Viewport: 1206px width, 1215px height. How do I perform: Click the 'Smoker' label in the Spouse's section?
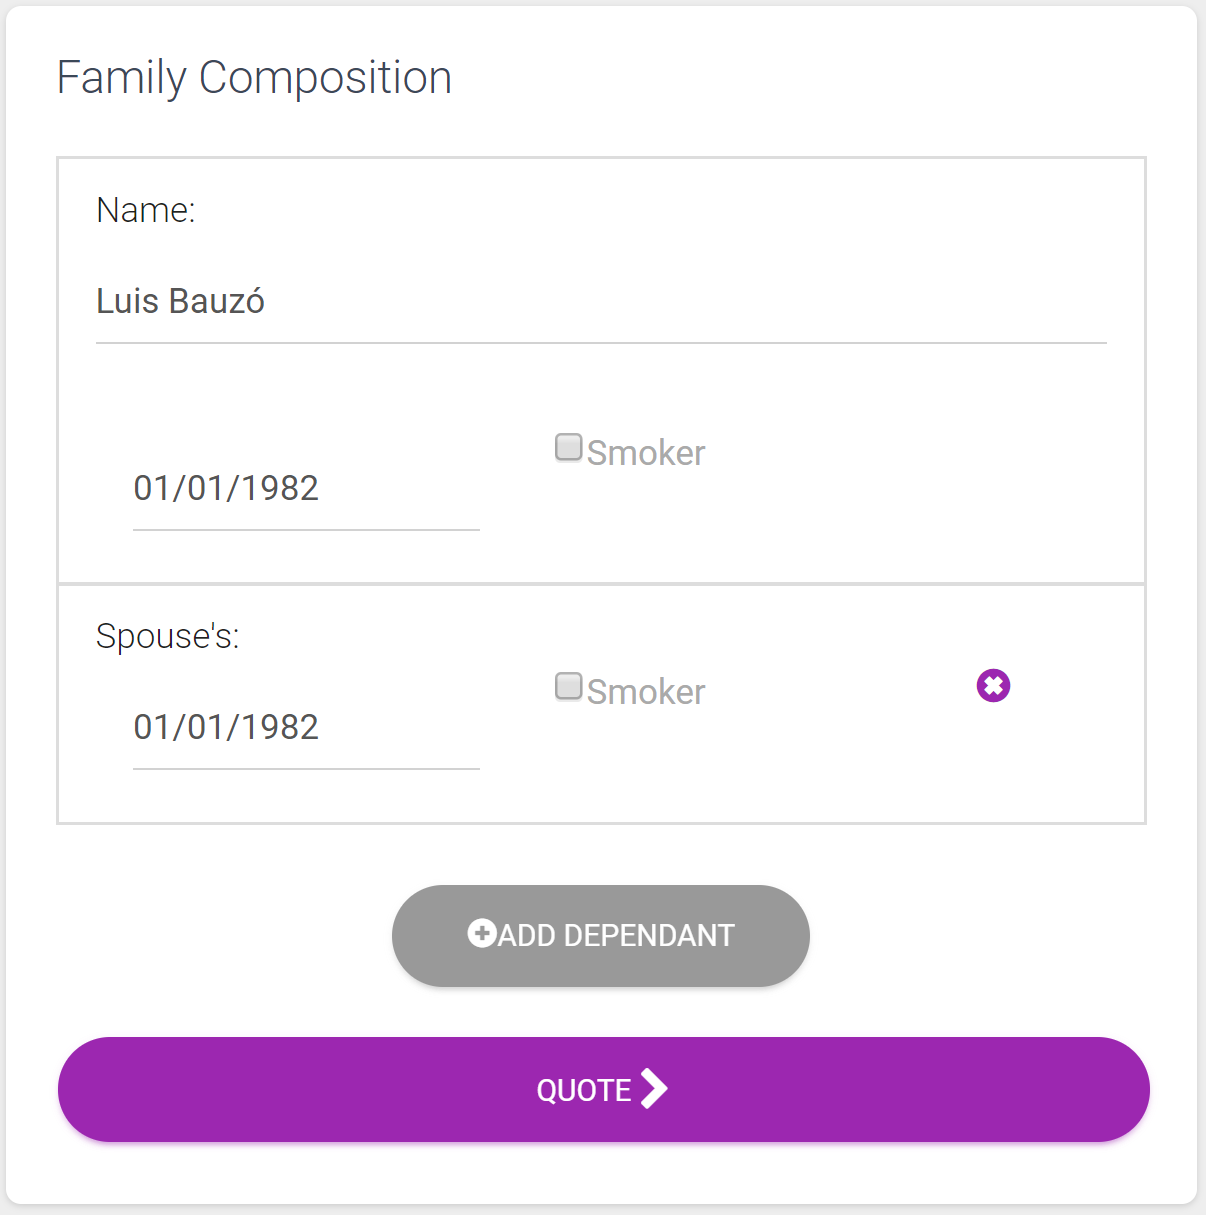click(x=646, y=692)
